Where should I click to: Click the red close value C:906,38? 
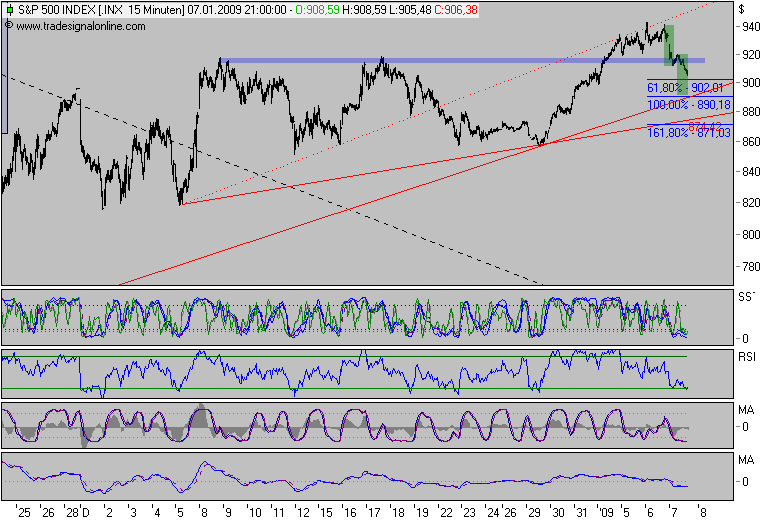(x=456, y=10)
